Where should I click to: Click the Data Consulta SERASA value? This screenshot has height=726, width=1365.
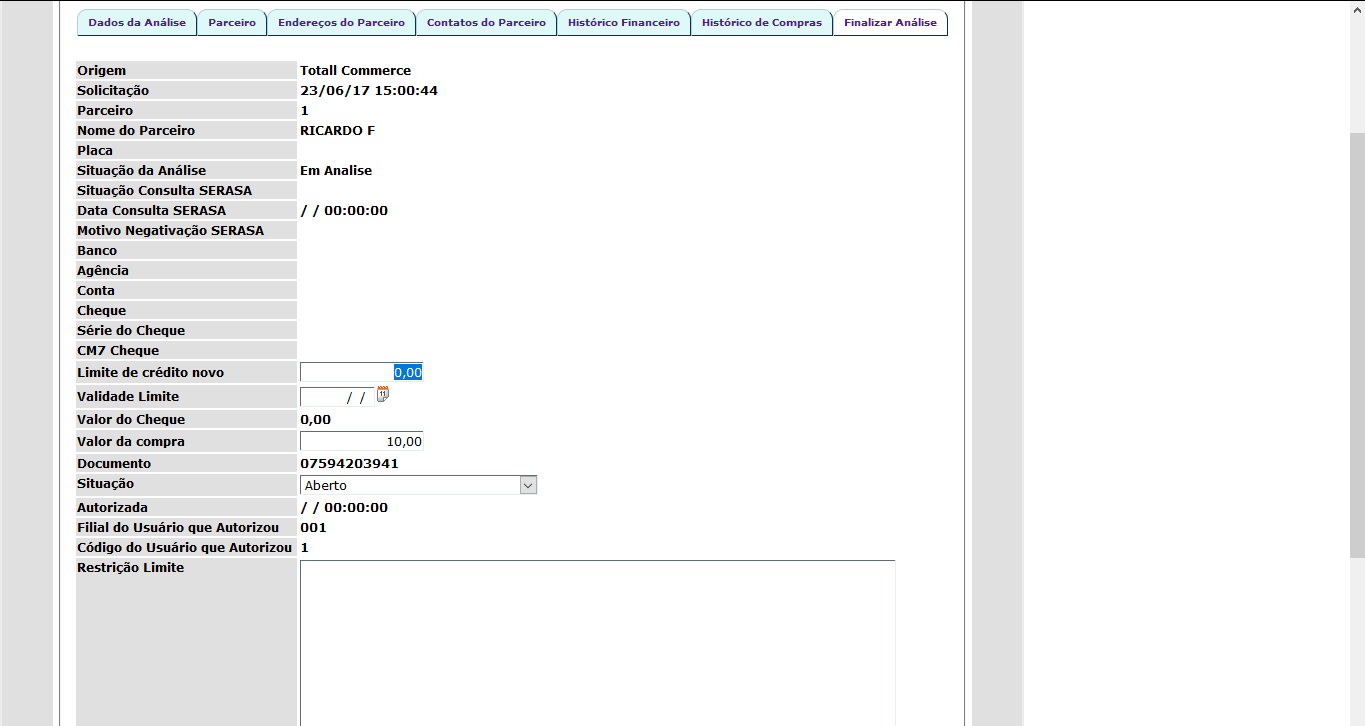[344, 211]
